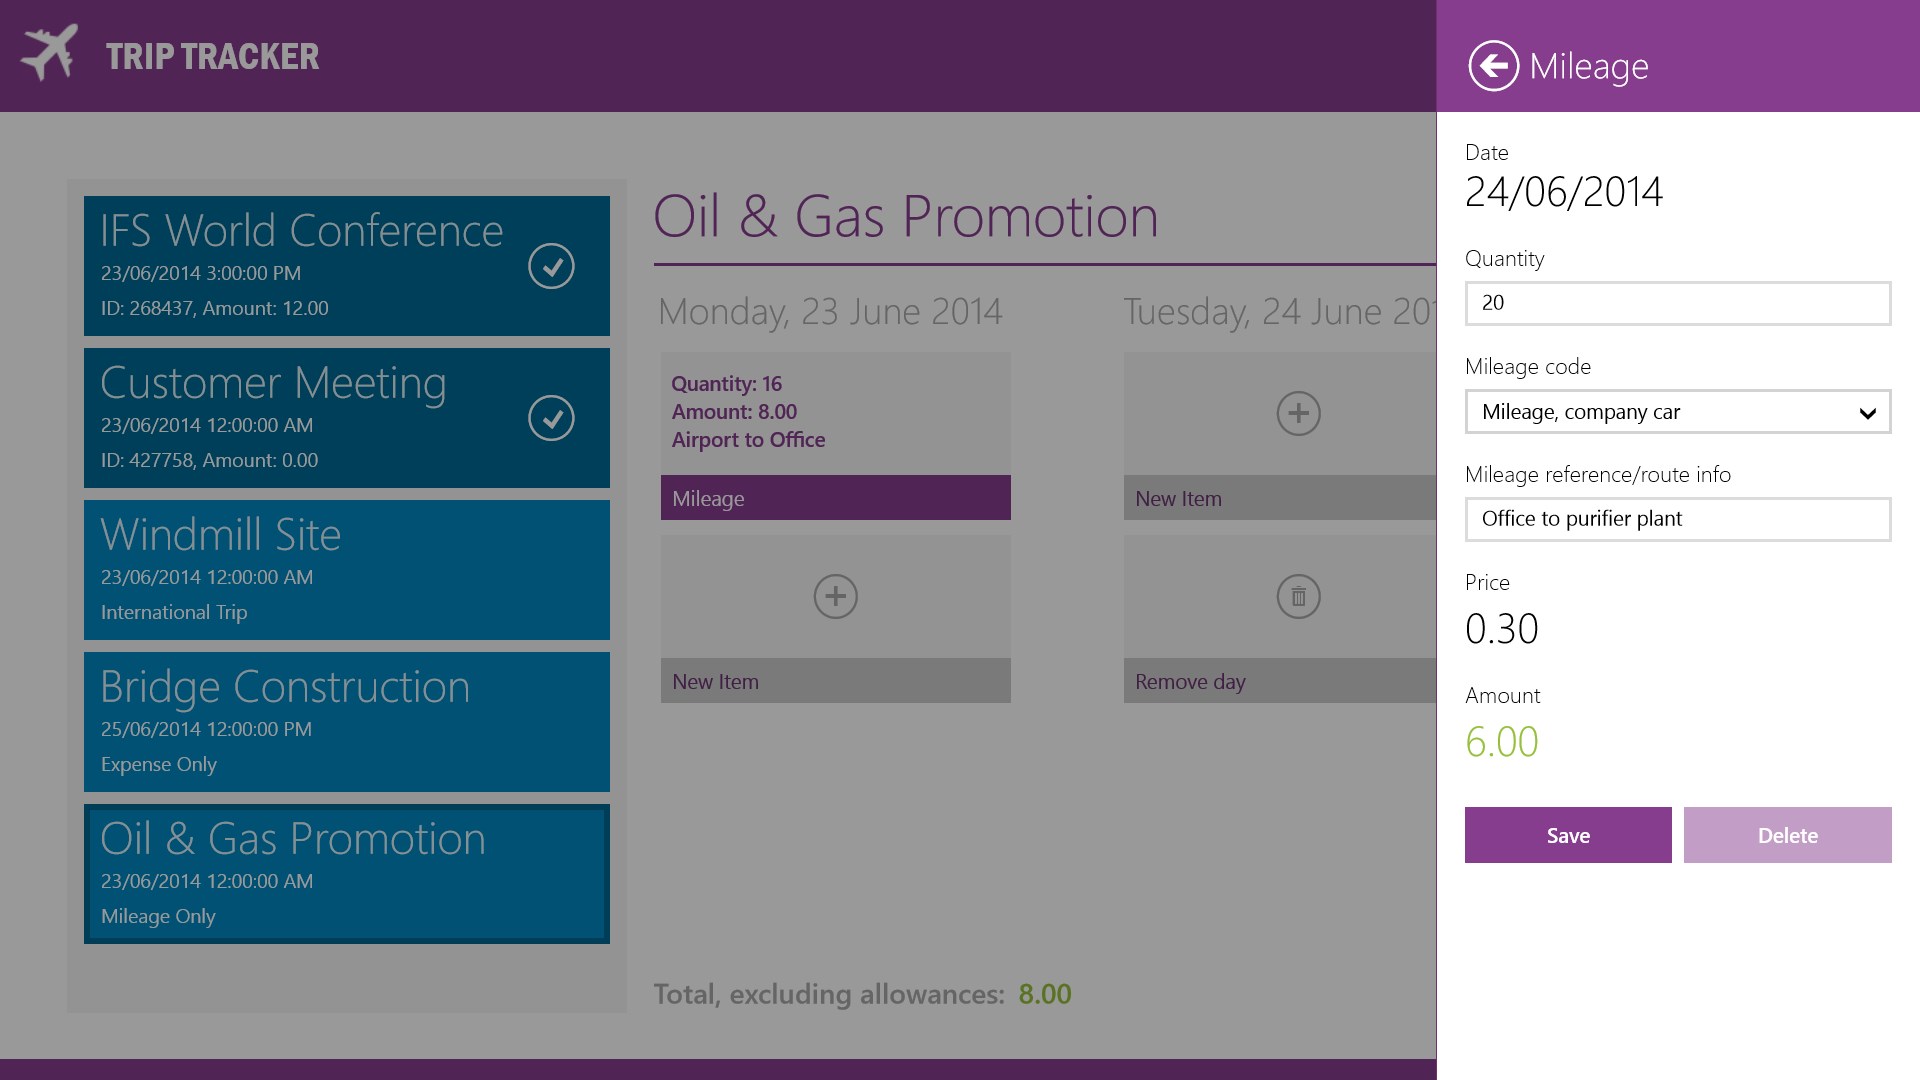Image resolution: width=1920 pixels, height=1080 pixels.
Task: Click the trash can Remove day icon
Action: click(x=1298, y=597)
